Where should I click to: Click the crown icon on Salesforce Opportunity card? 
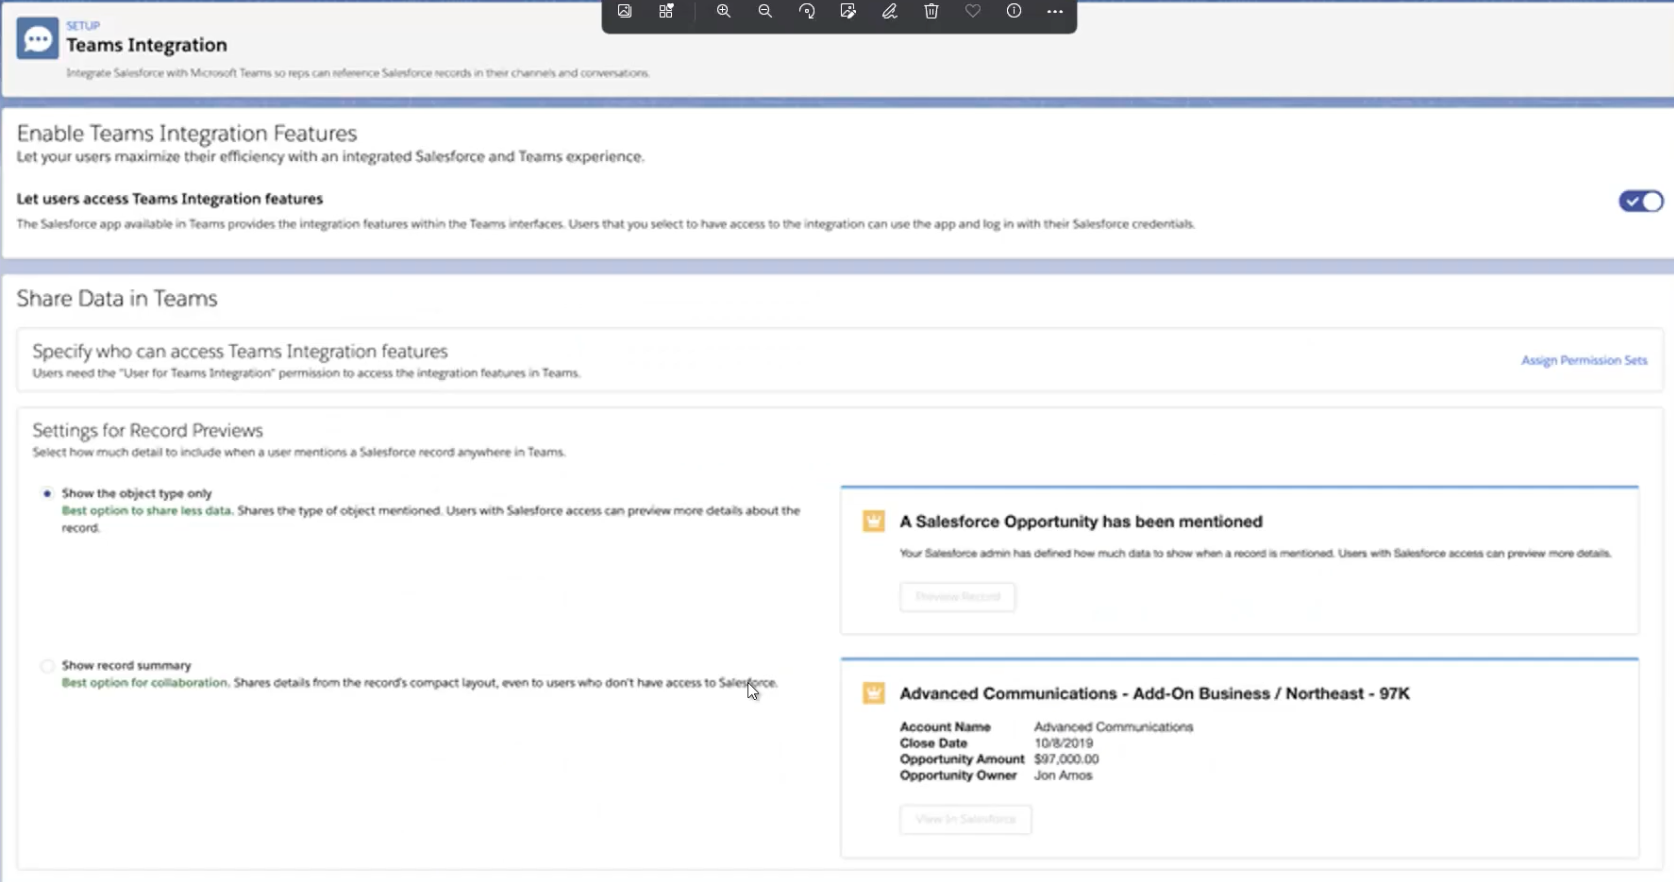pos(874,521)
